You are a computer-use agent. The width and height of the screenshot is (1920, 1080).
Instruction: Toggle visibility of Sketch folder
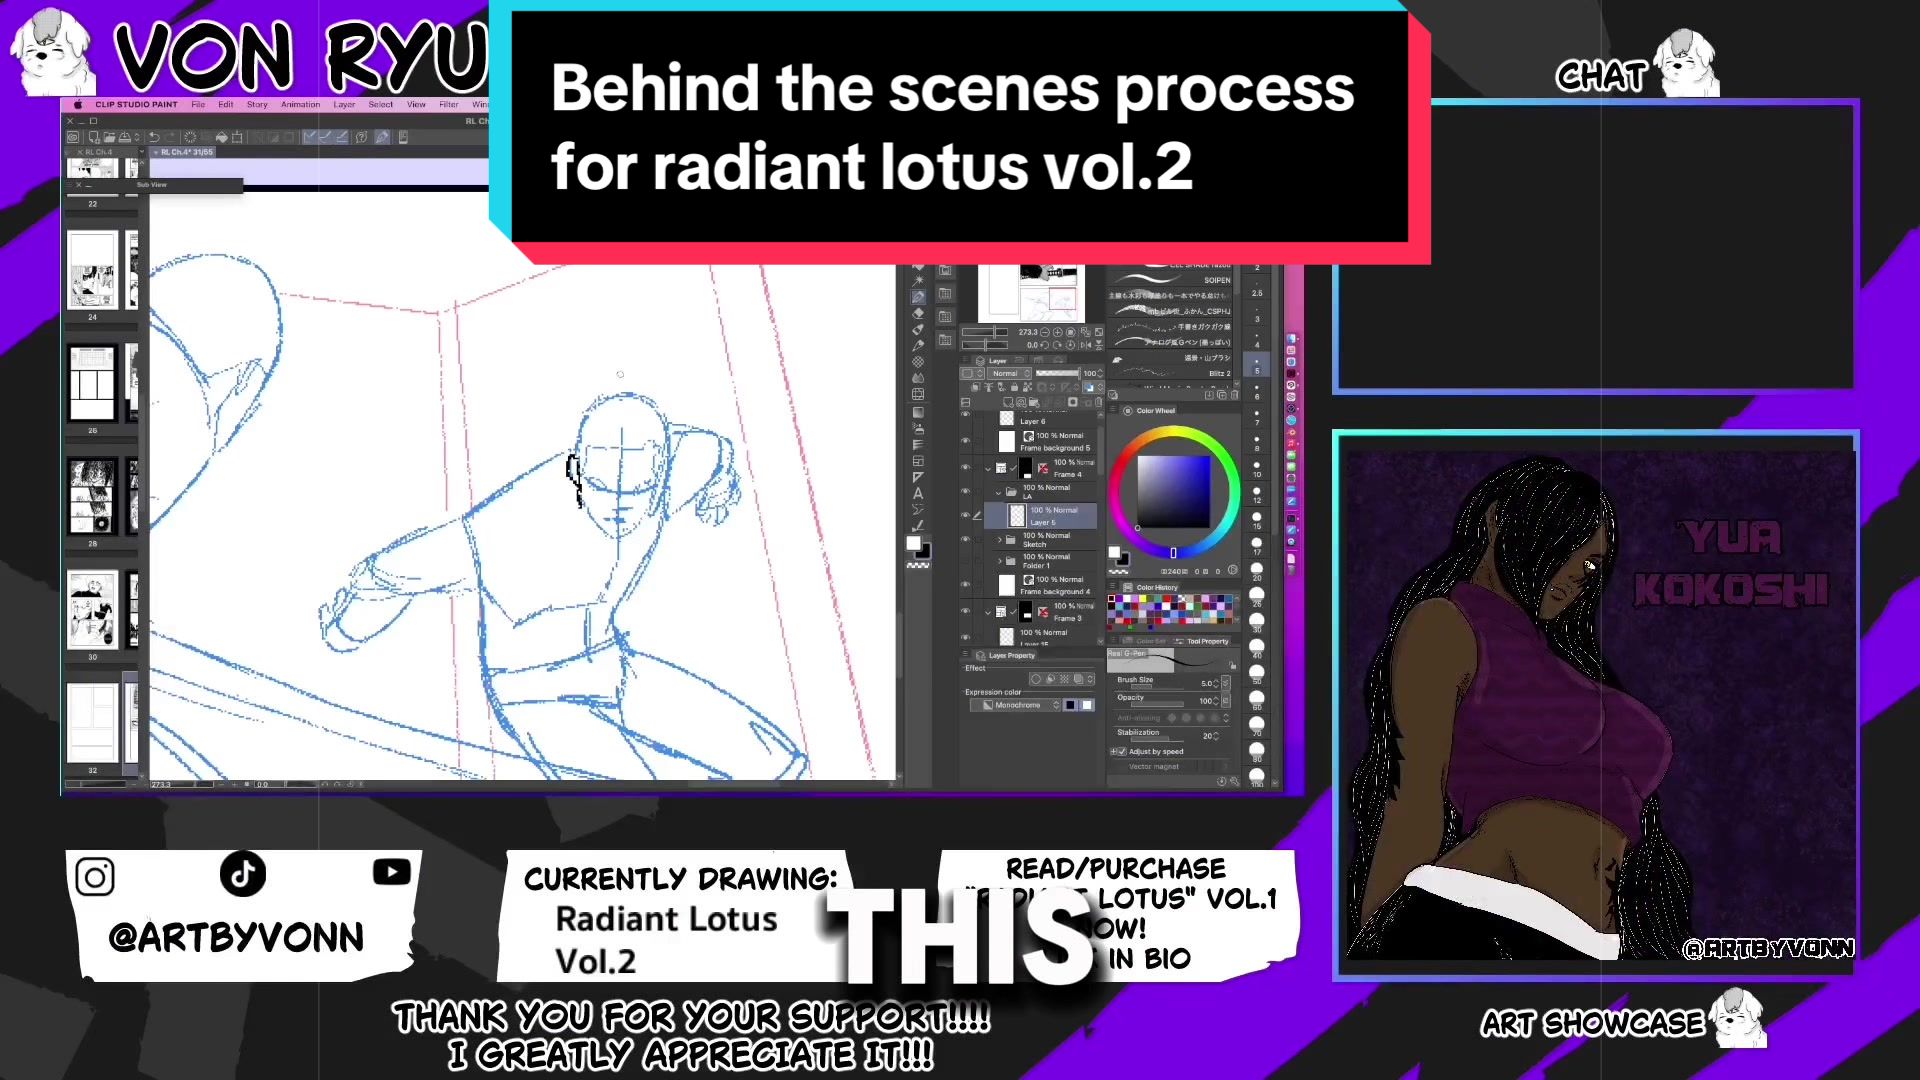pos(965,540)
